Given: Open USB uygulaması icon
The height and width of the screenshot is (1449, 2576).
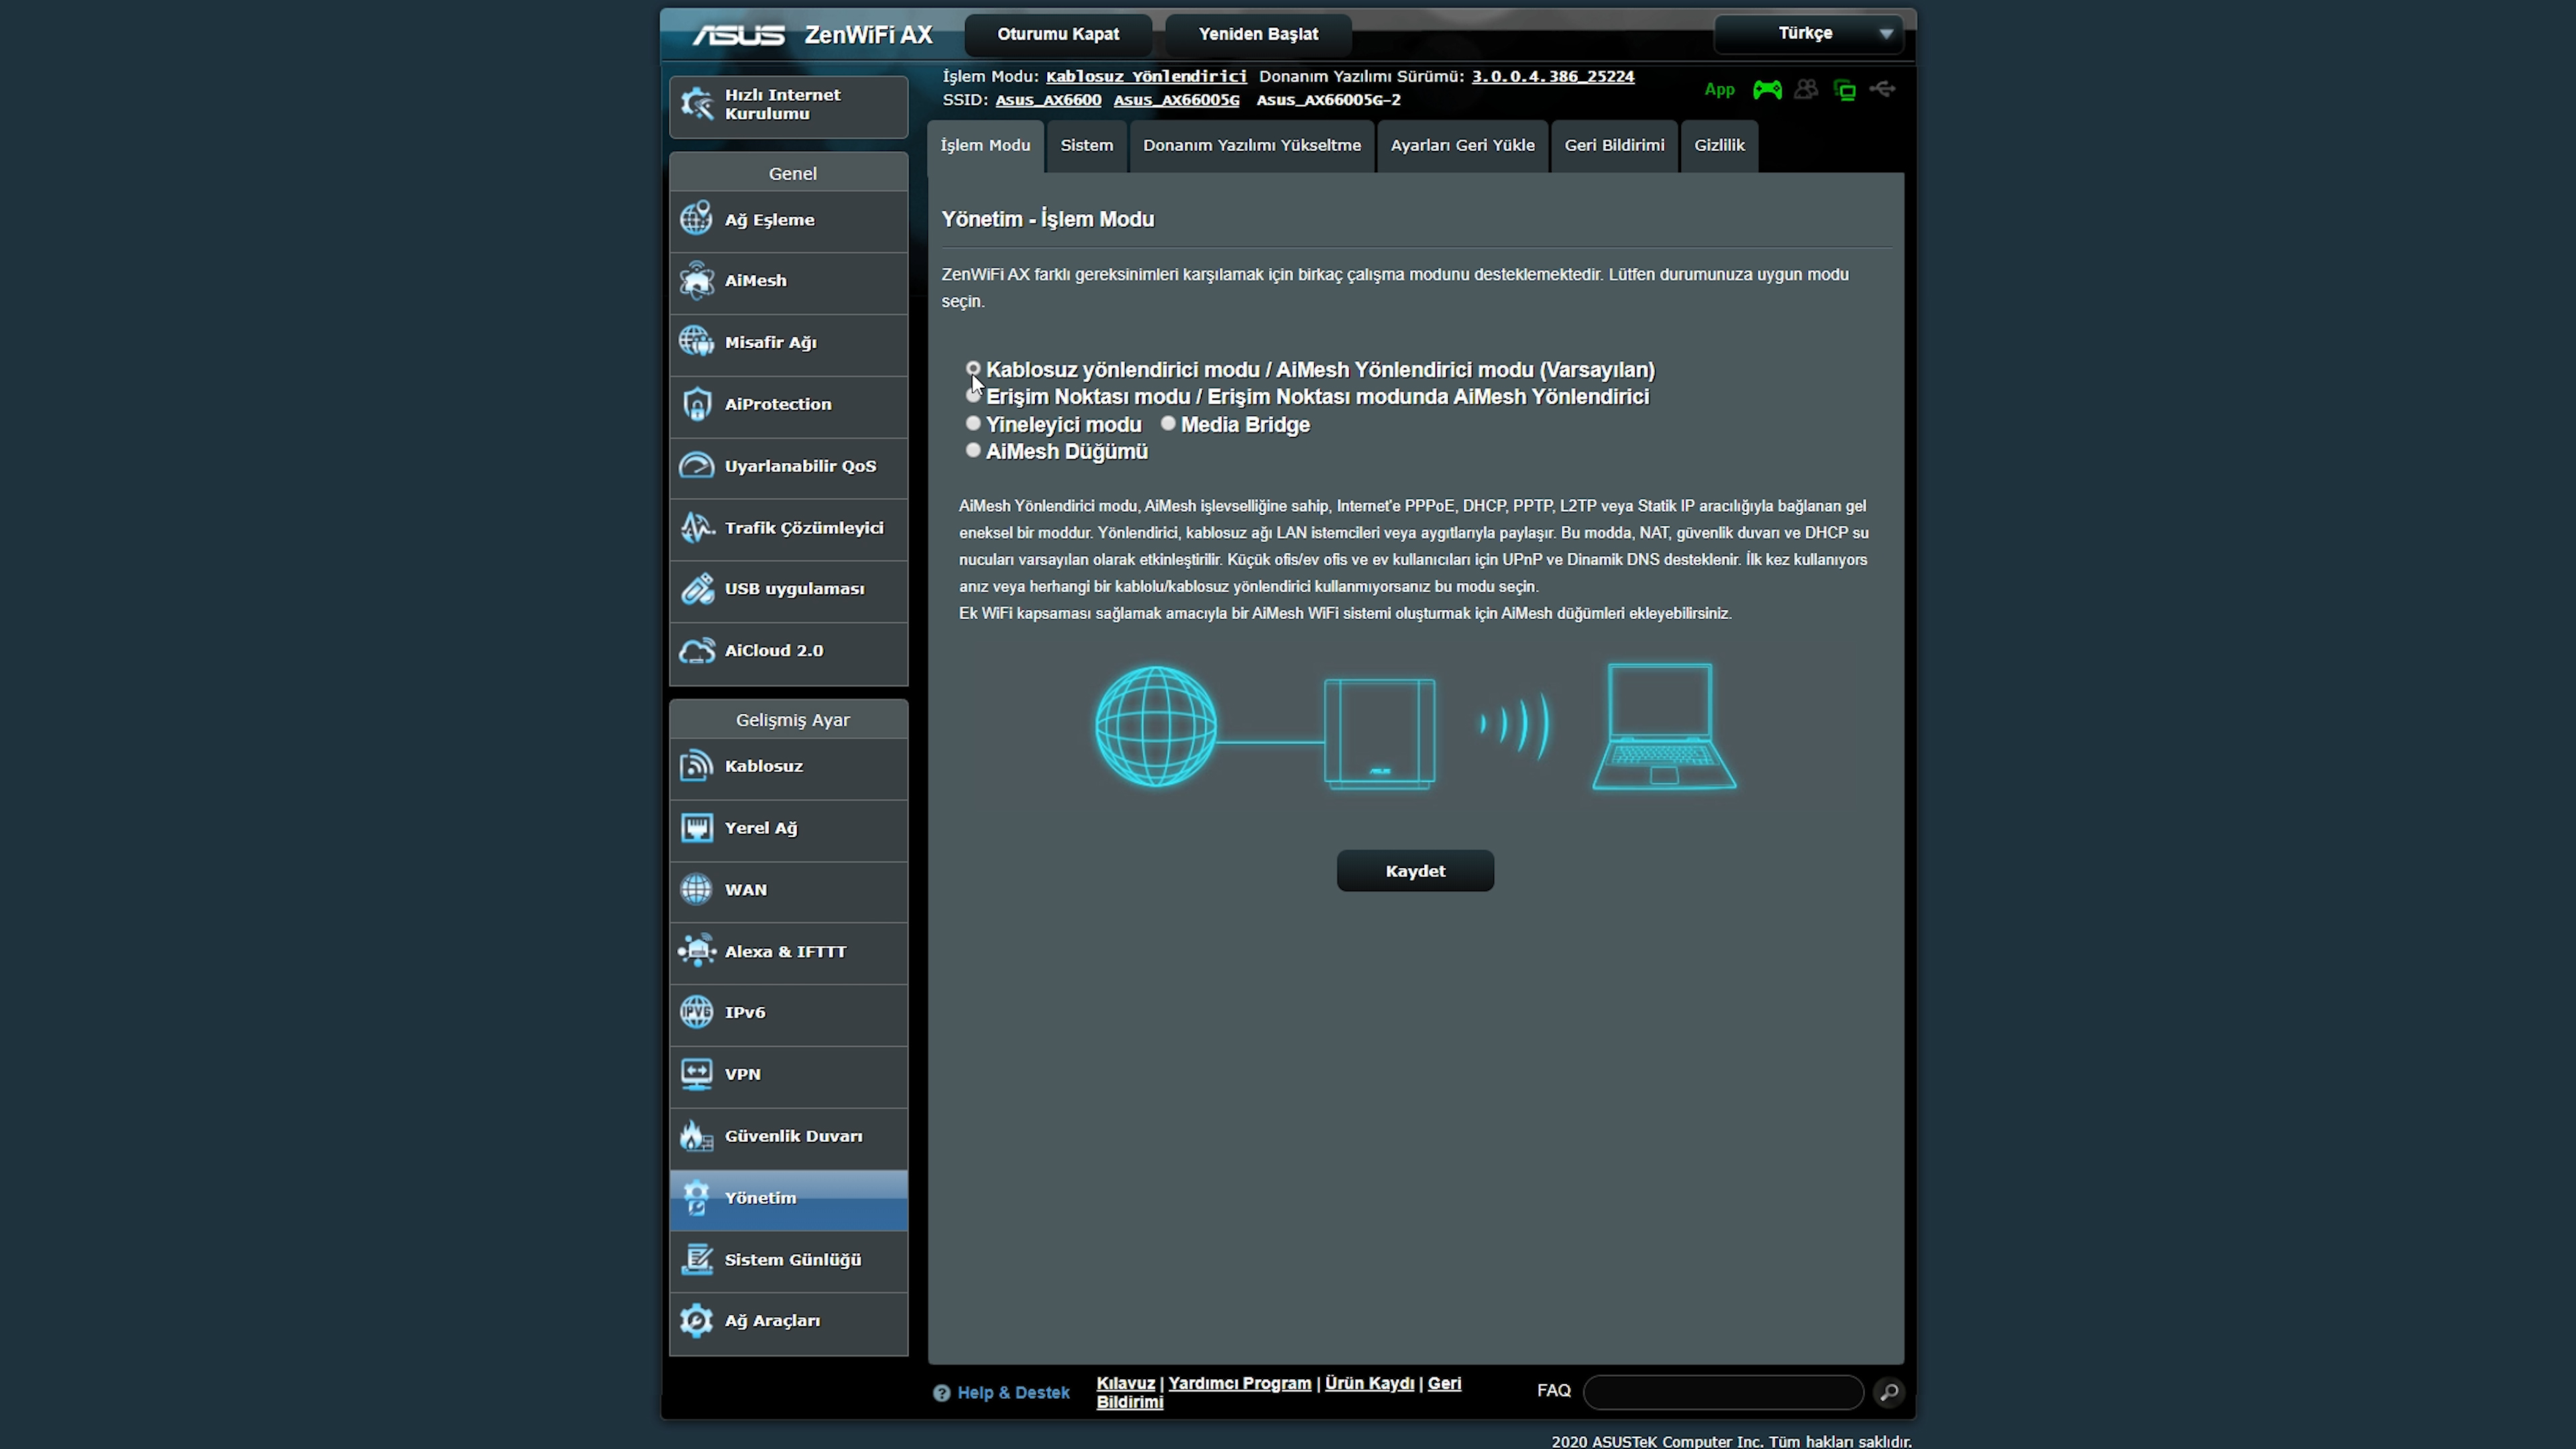Looking at the screenshot, I should click(697, 589).
